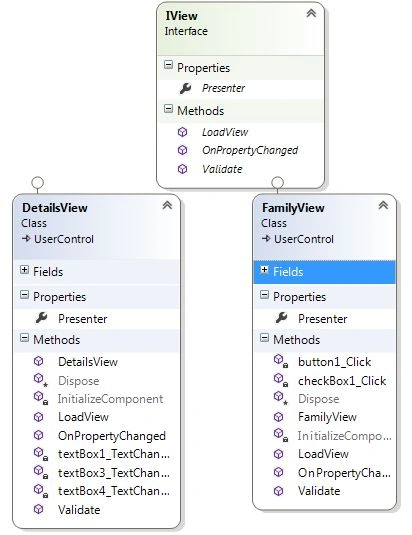
Task: Select the OnPropertyChanged method in IView
Action: [250, 150]
